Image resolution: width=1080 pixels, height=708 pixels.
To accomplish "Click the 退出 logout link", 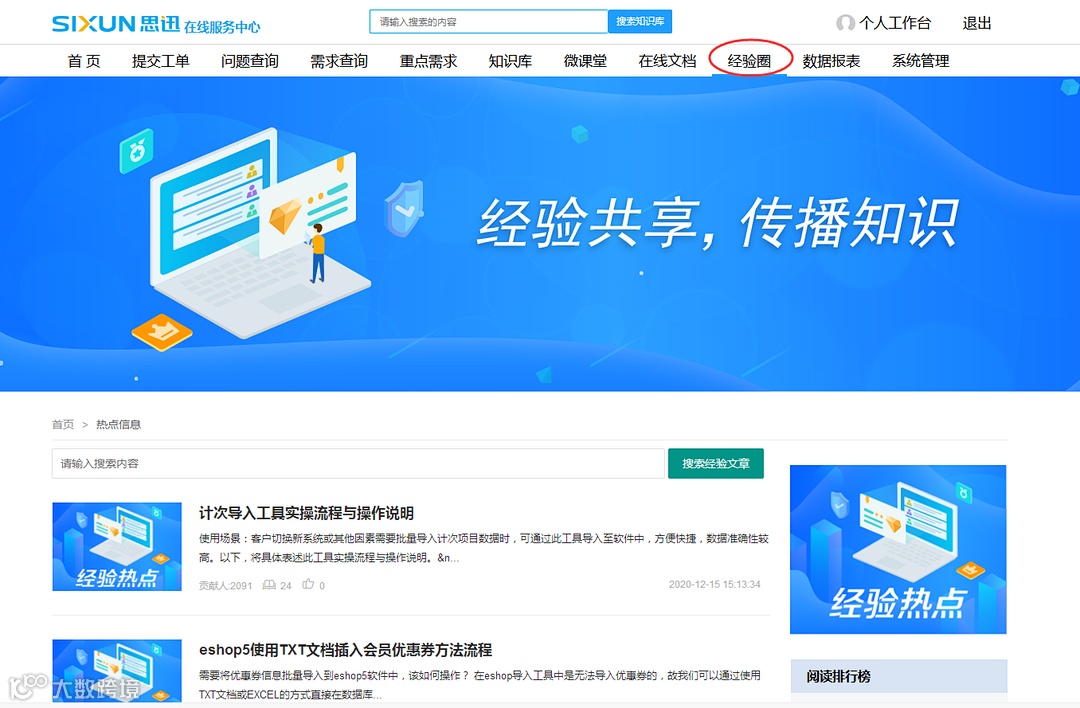I will pos(977,23).
